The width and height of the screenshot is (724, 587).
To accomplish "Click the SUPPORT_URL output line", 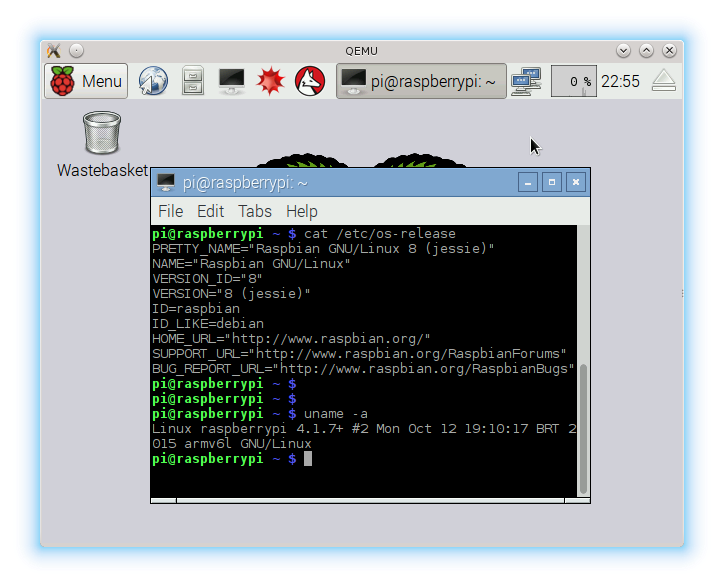I will 359,354.
